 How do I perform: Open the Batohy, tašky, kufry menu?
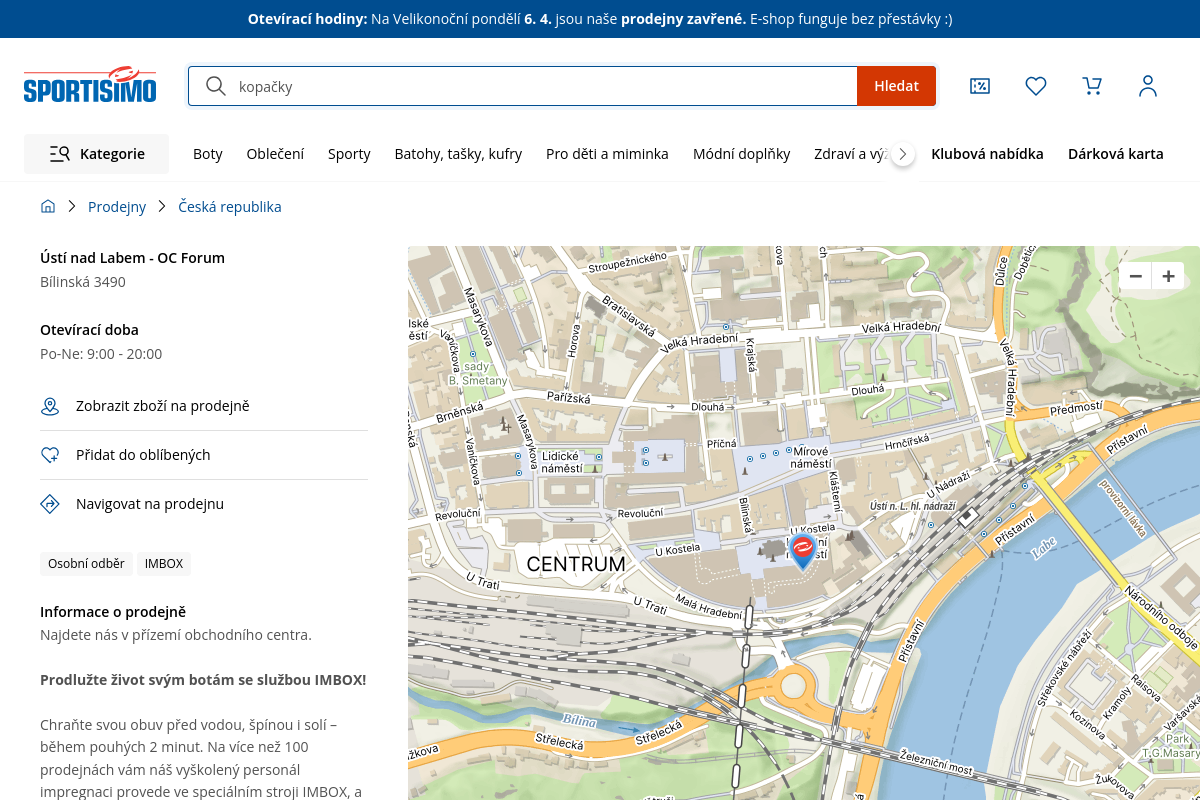coord(458,154)
